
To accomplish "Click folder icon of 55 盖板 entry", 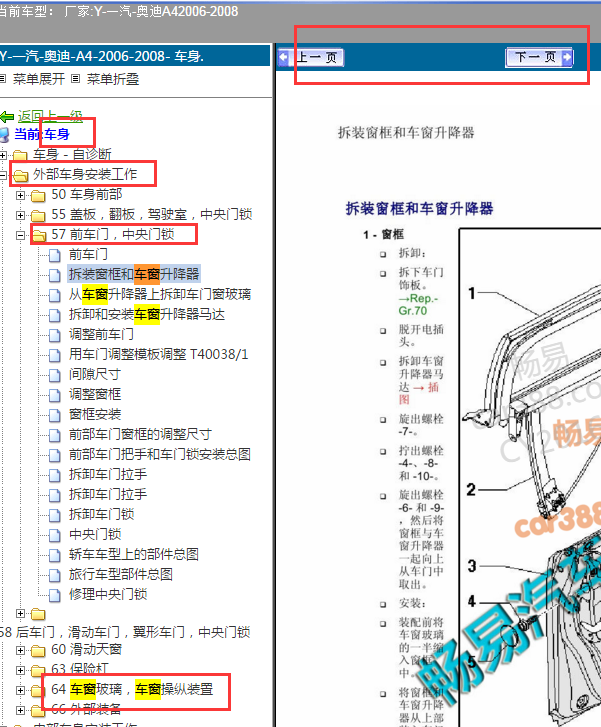I will (38, 215).
